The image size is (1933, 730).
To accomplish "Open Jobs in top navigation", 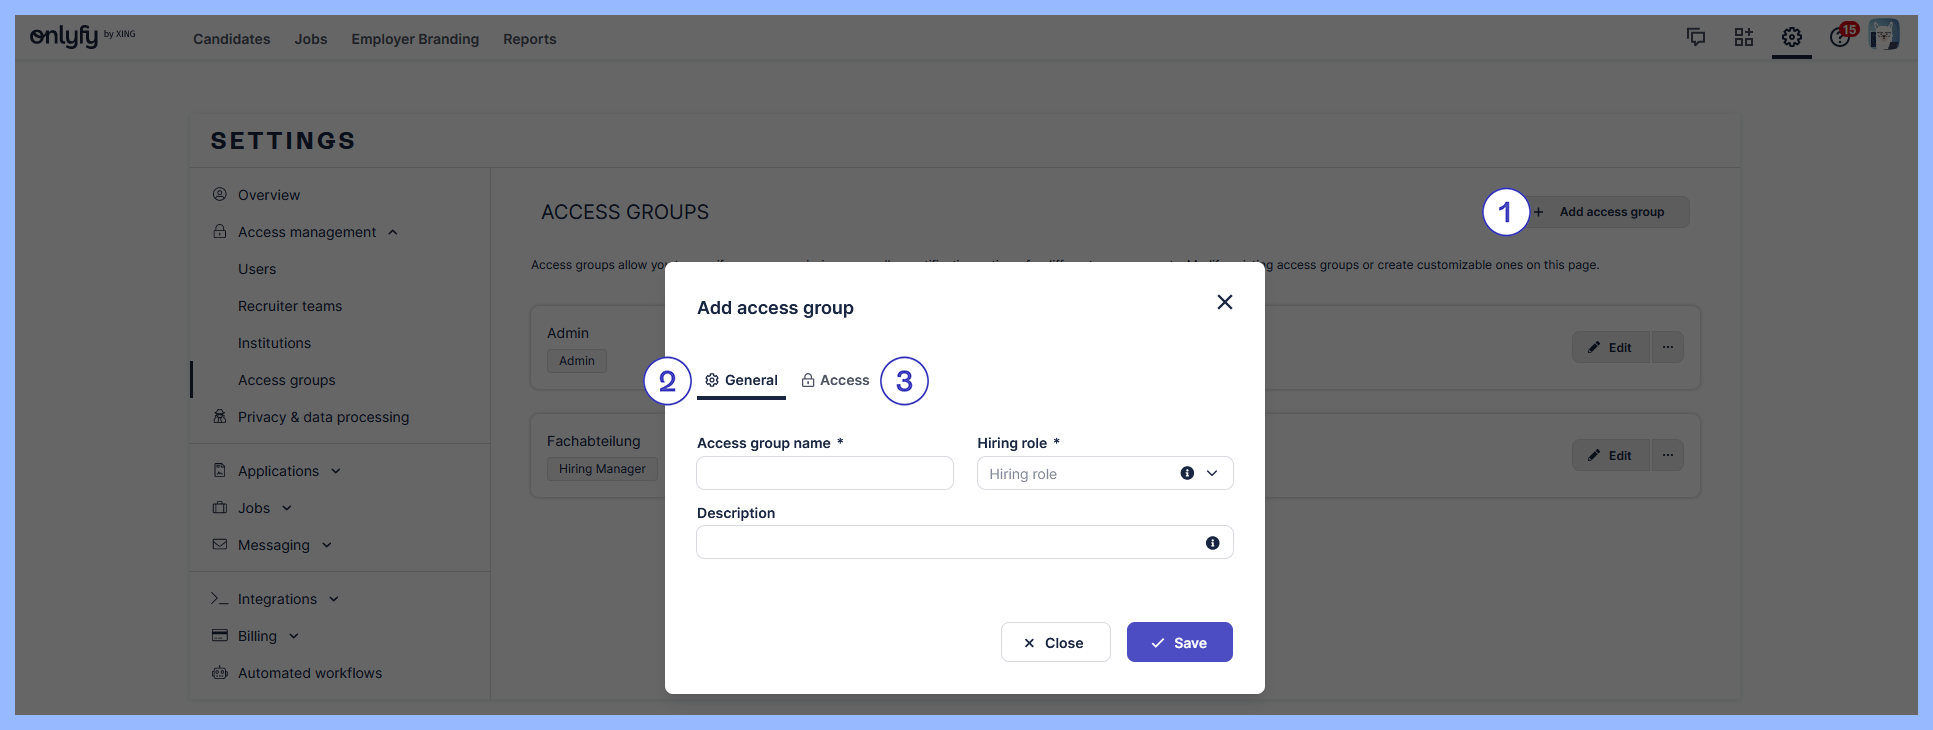I will coord(311,39).
